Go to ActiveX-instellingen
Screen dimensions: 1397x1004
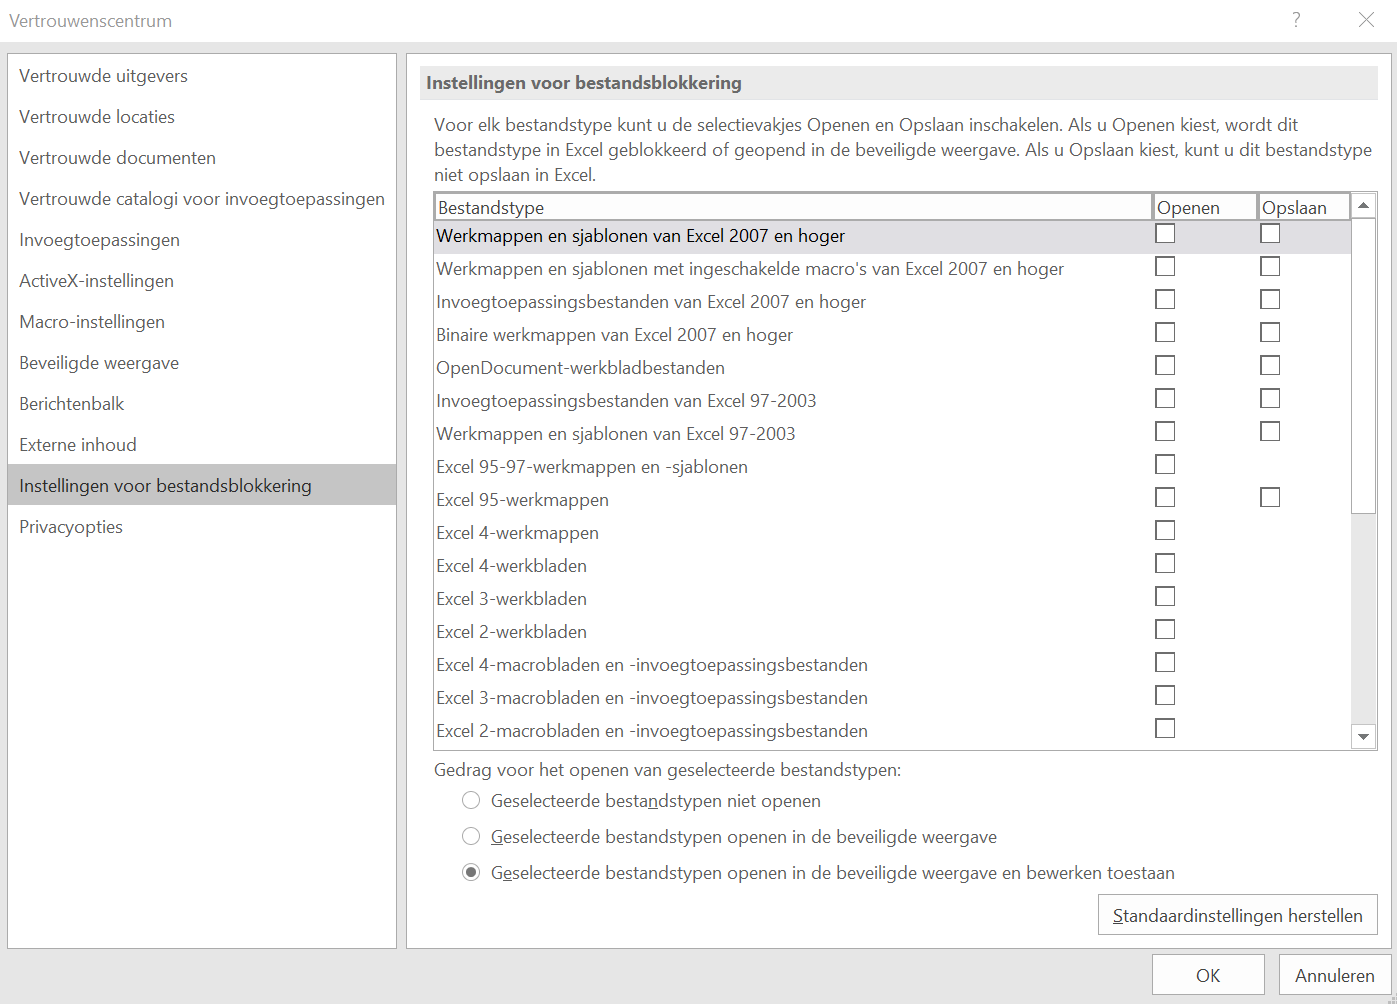pos(202,281)
